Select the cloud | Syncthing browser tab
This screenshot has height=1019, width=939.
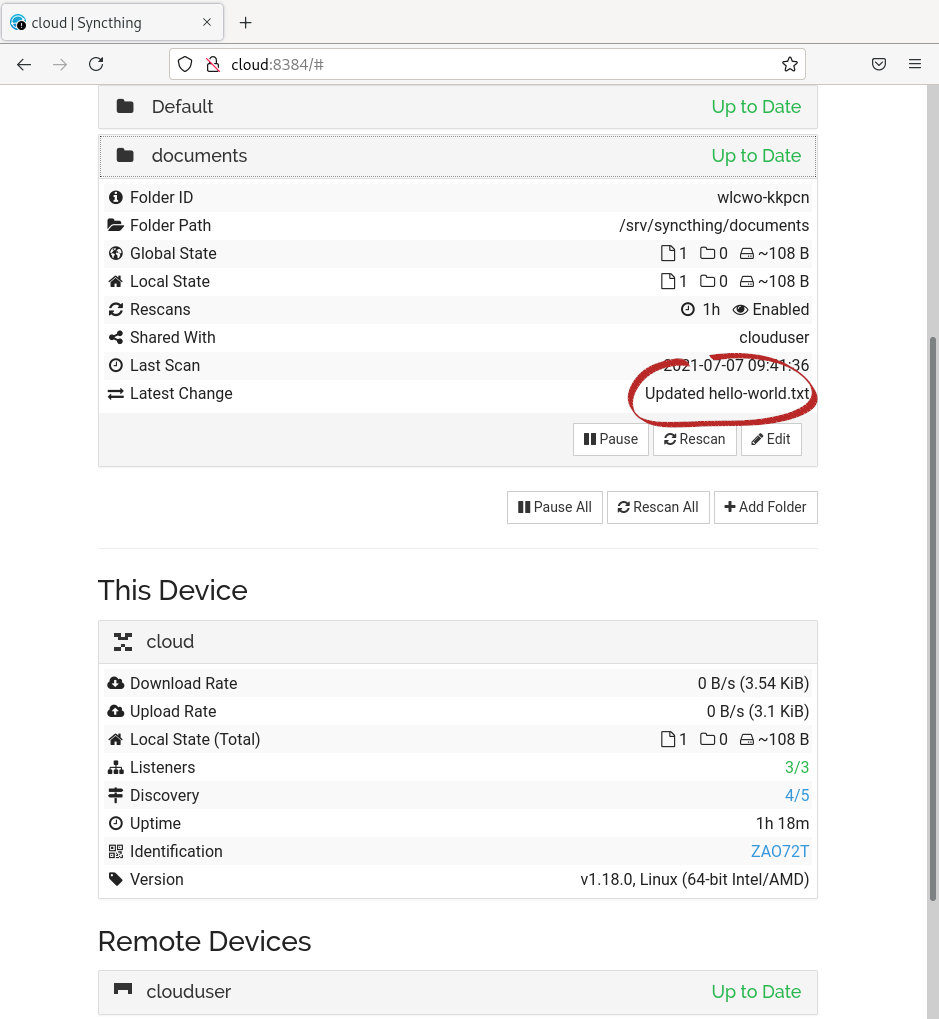tap(110, 22)
